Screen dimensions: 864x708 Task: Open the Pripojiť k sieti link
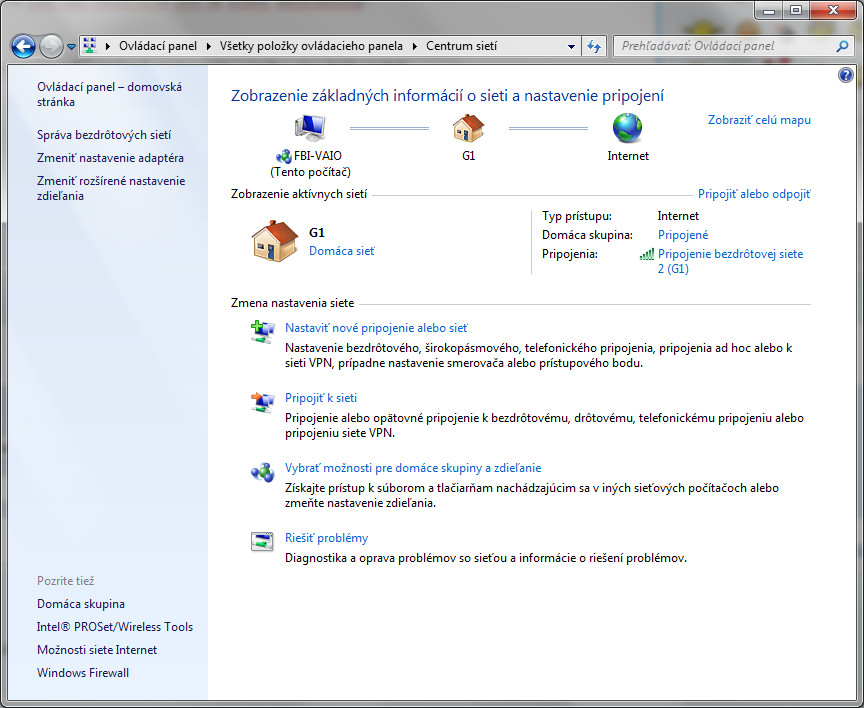click(321, 398)
